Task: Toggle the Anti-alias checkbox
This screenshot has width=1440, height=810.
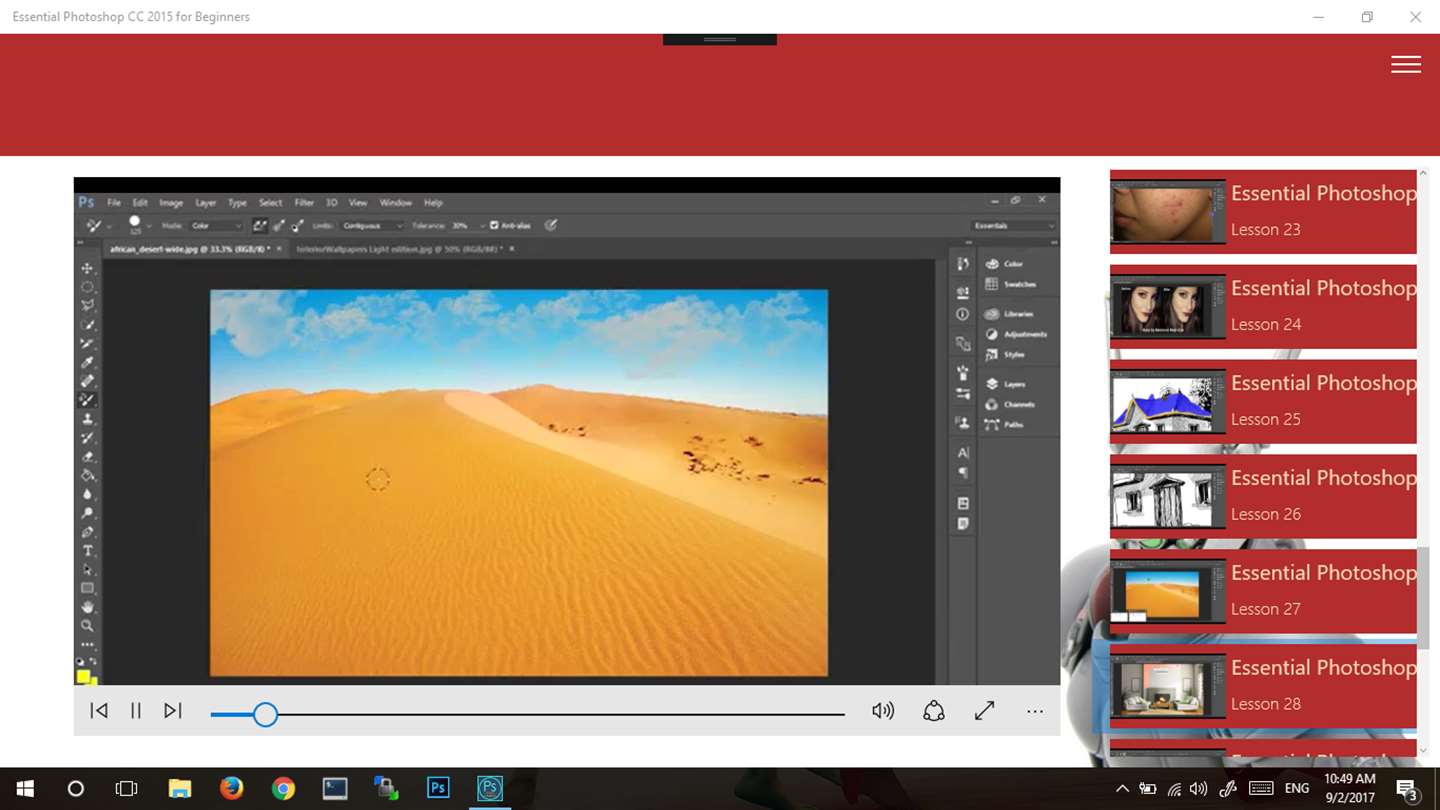Action: (x=494, y=225)
